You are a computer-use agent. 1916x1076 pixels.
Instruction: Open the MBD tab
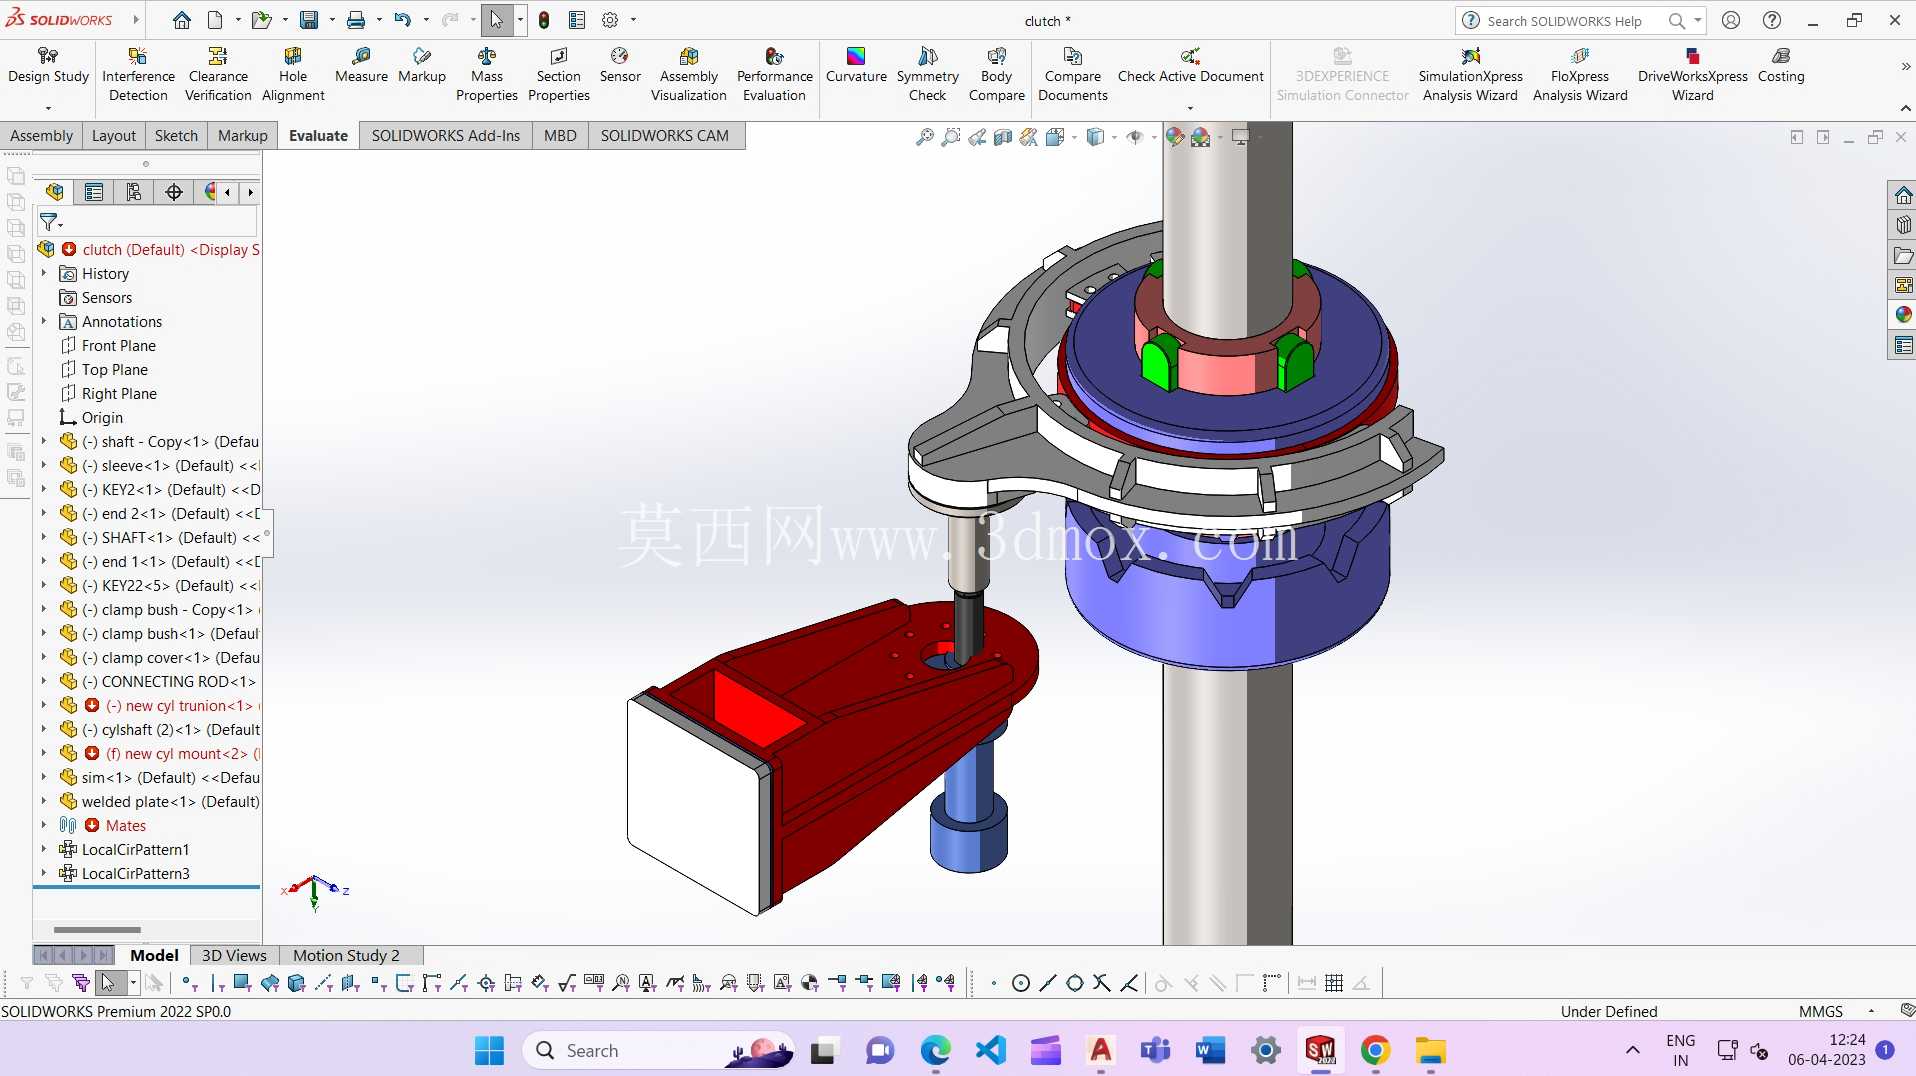click(560, 136)
